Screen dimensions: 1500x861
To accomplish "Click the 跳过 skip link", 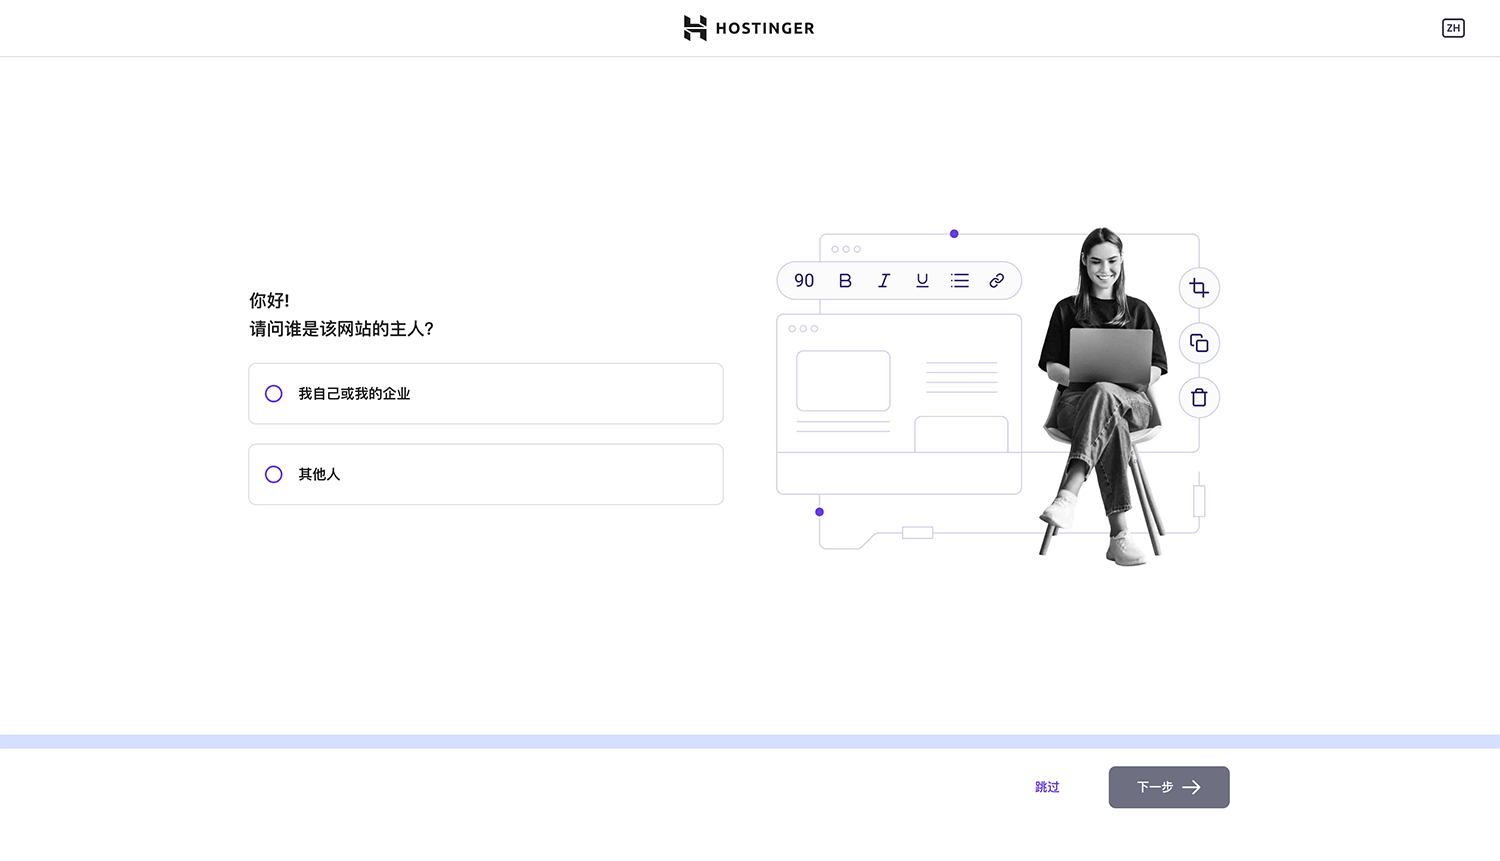I will (1047, 787).
